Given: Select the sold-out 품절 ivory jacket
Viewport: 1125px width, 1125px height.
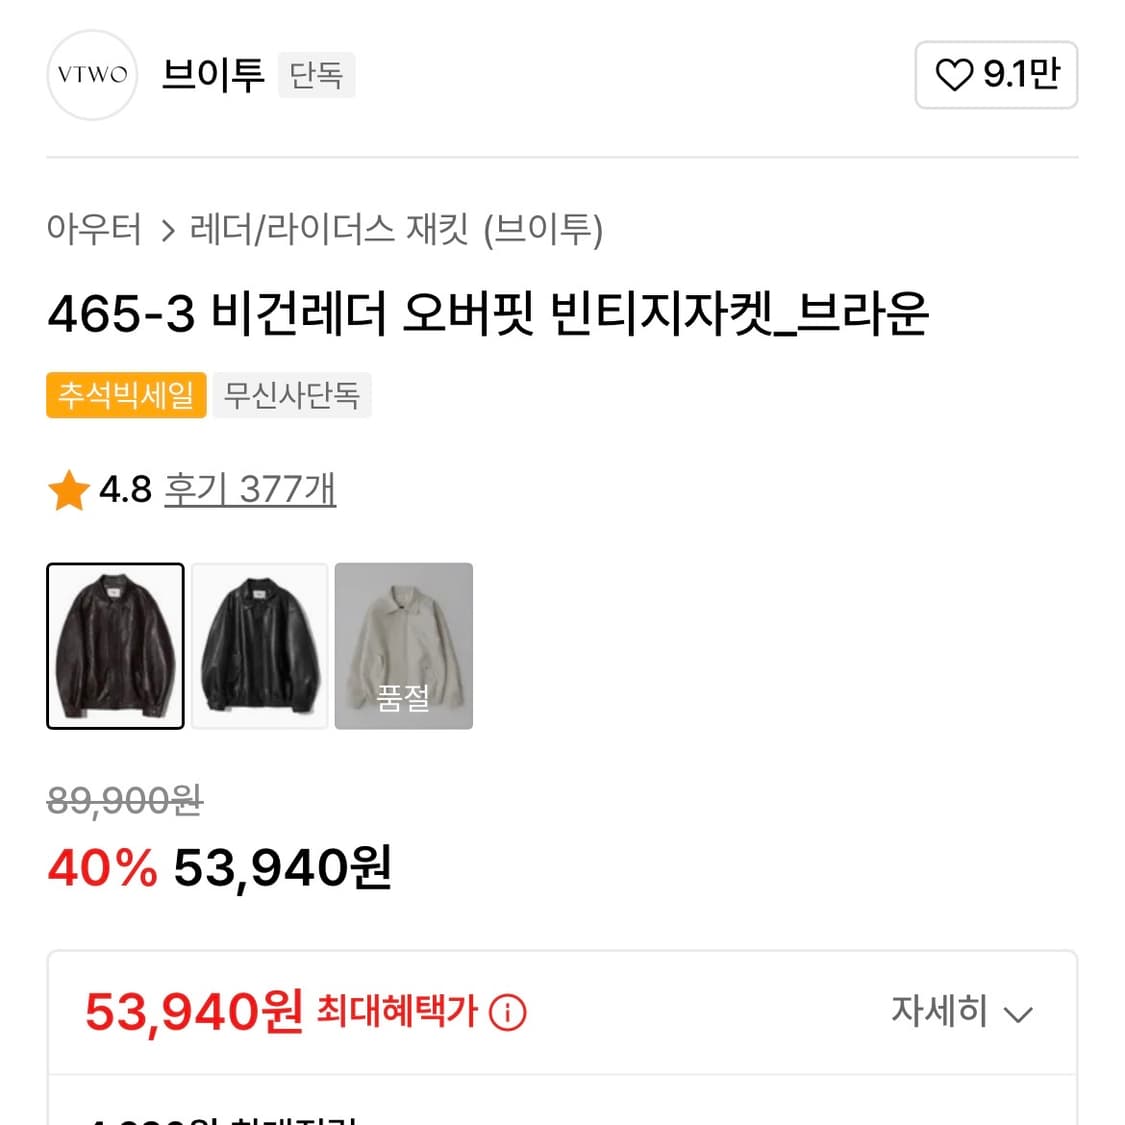Looking at the screenshot, I should [404, 646].
